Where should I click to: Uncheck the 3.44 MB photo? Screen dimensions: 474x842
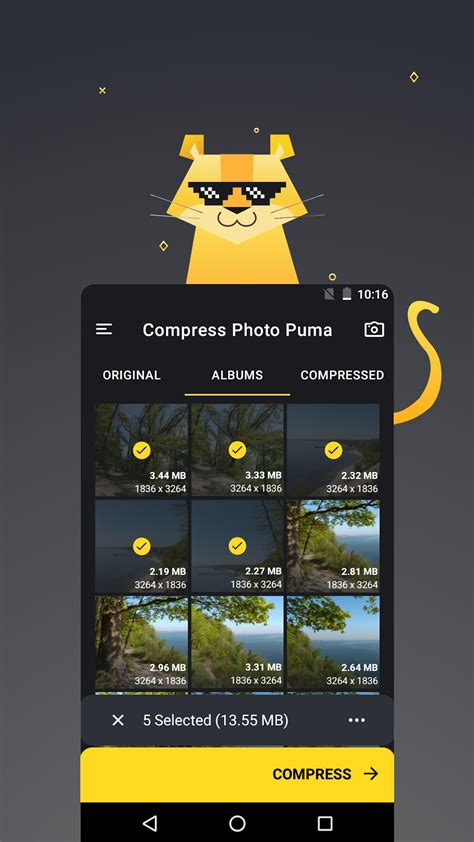[142, 450]
